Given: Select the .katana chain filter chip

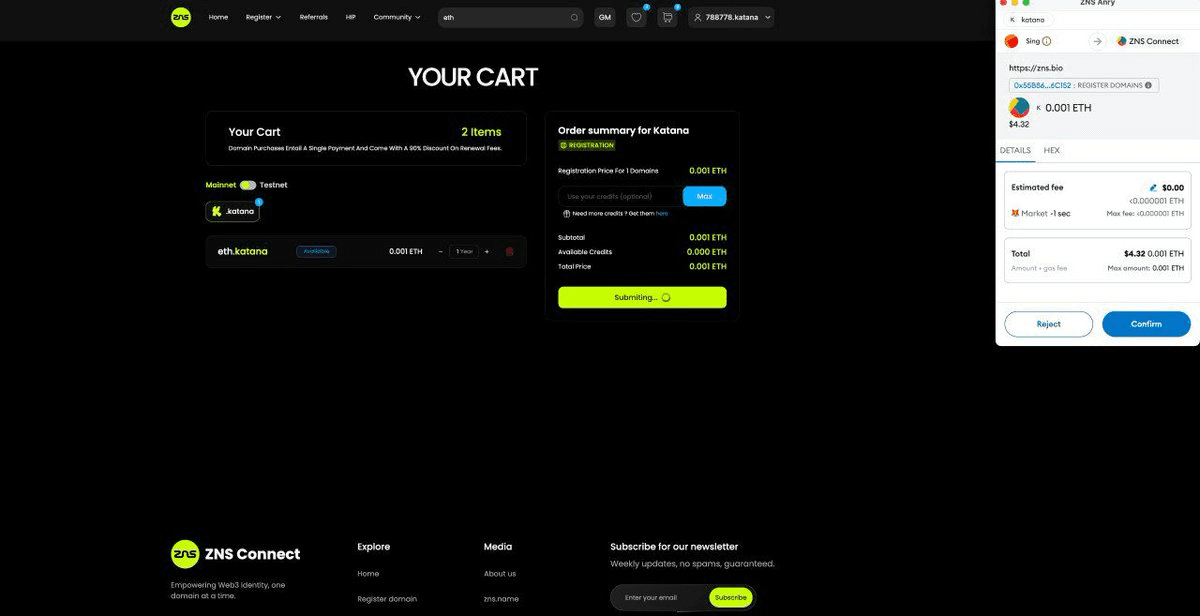Looking at the screenshot, I should 232,212.
